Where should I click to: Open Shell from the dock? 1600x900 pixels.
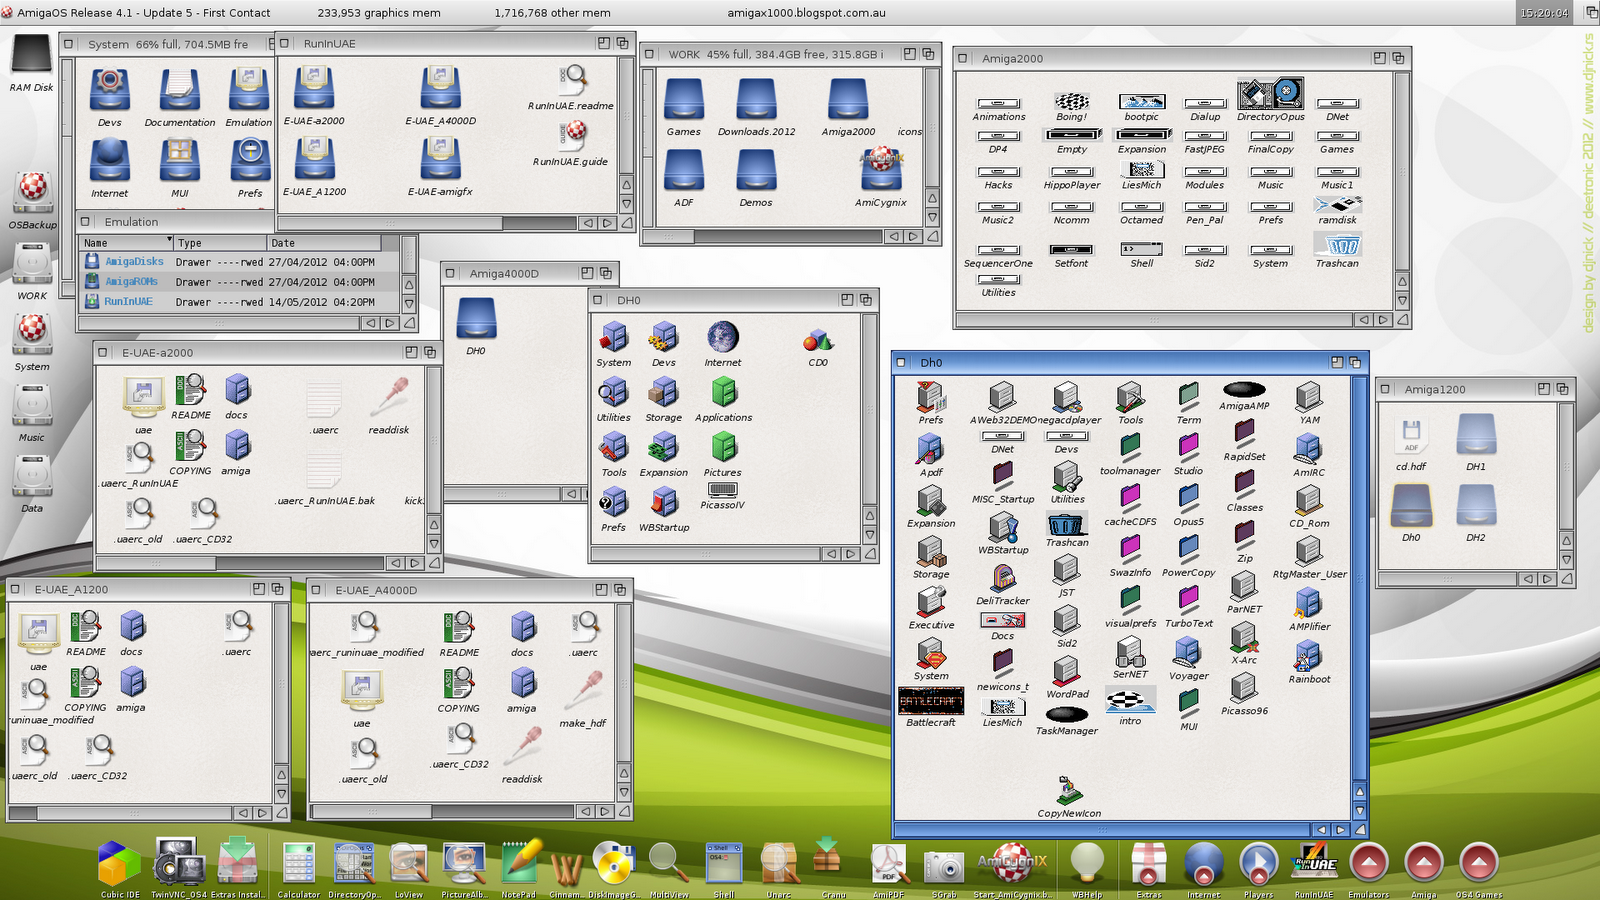click(723, 863)
